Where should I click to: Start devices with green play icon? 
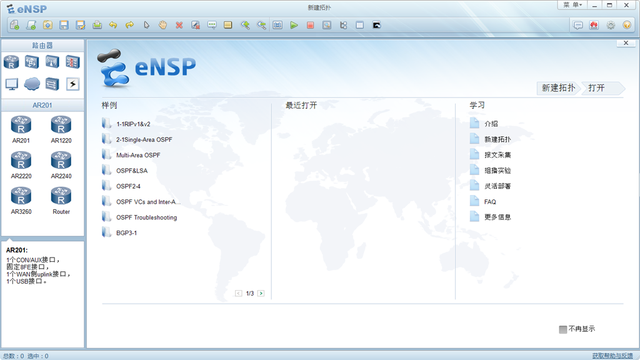pos(294,25)
